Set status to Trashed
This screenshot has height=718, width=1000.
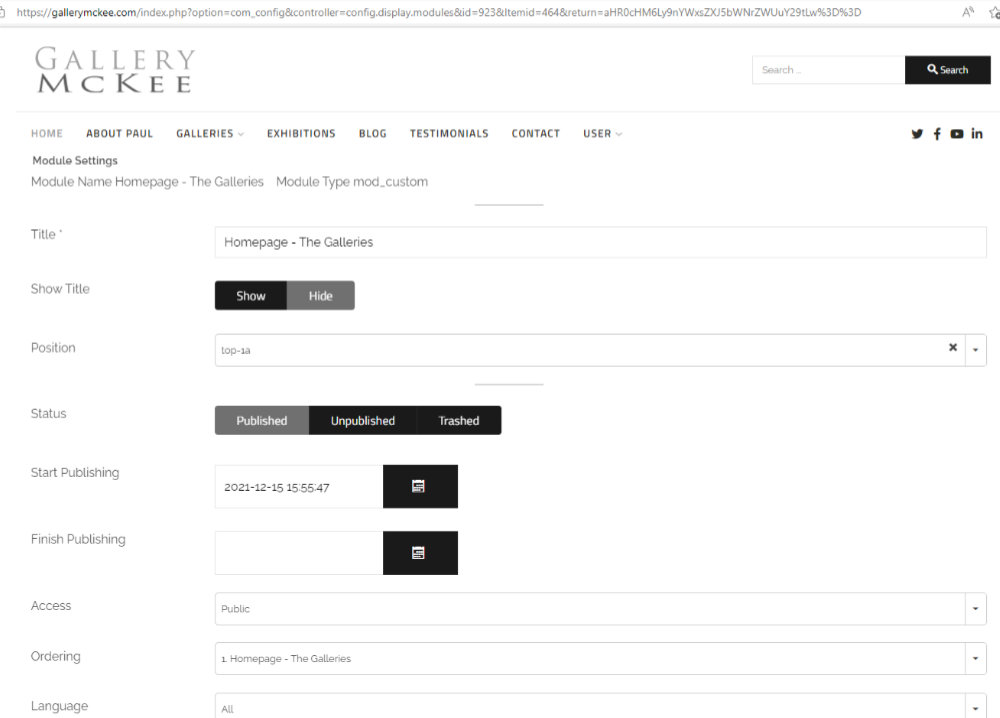[x=458, y=421]
